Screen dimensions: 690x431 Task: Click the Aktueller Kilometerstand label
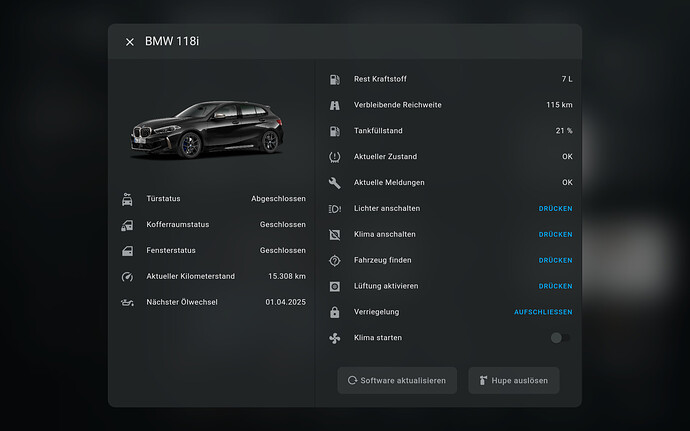pos(191,276)
